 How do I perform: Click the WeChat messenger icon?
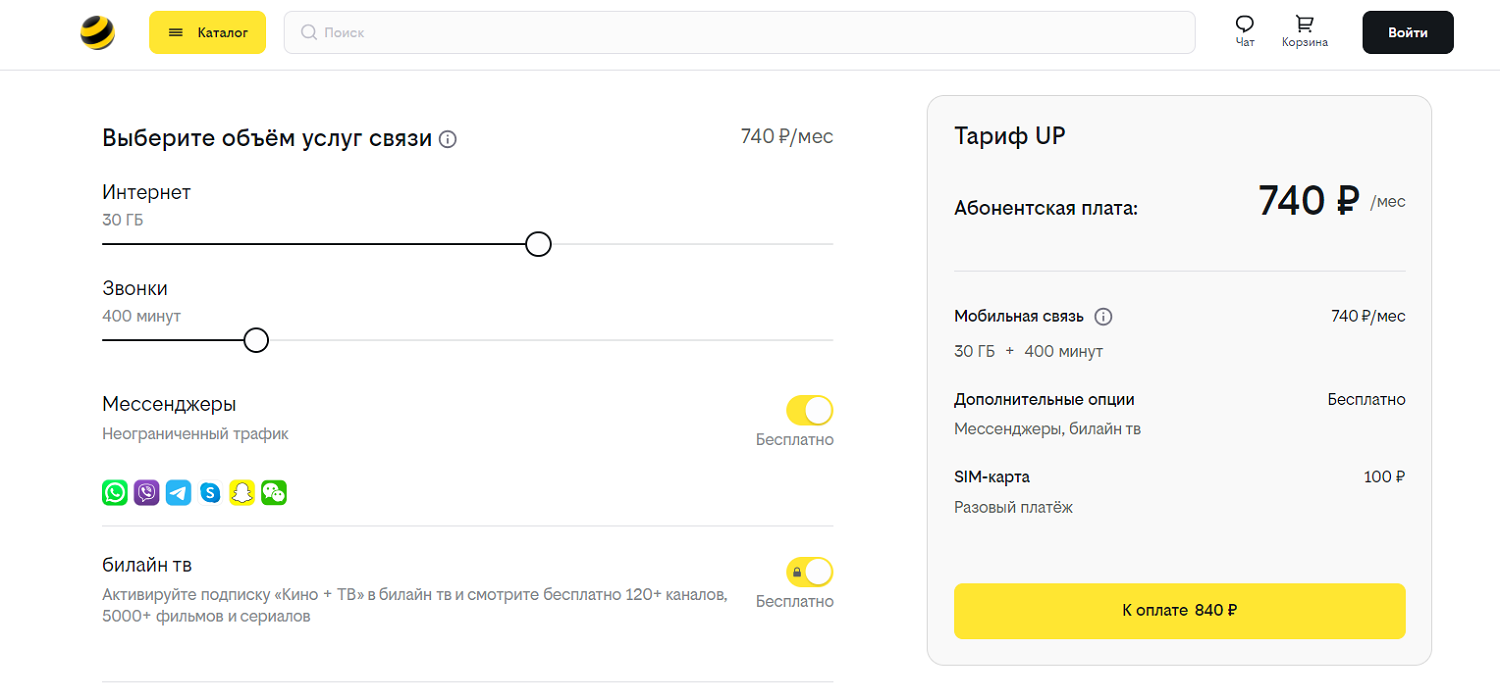coord(274,492)
